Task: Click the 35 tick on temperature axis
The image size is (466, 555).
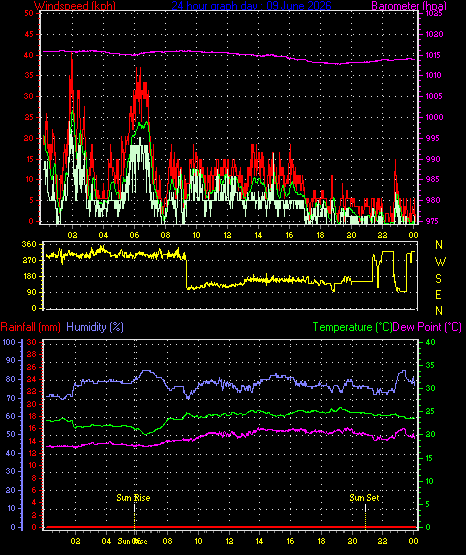Action: coord(430,365)
